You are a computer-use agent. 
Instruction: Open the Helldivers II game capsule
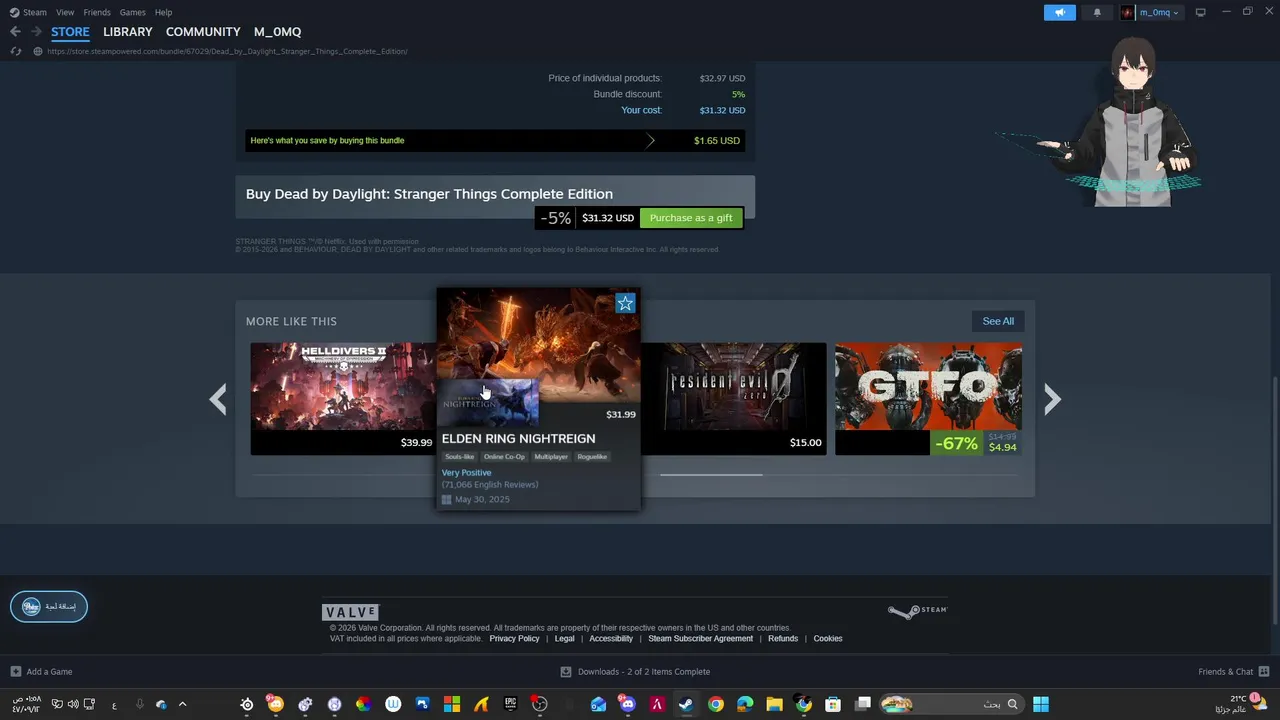(x=343, y=398)
